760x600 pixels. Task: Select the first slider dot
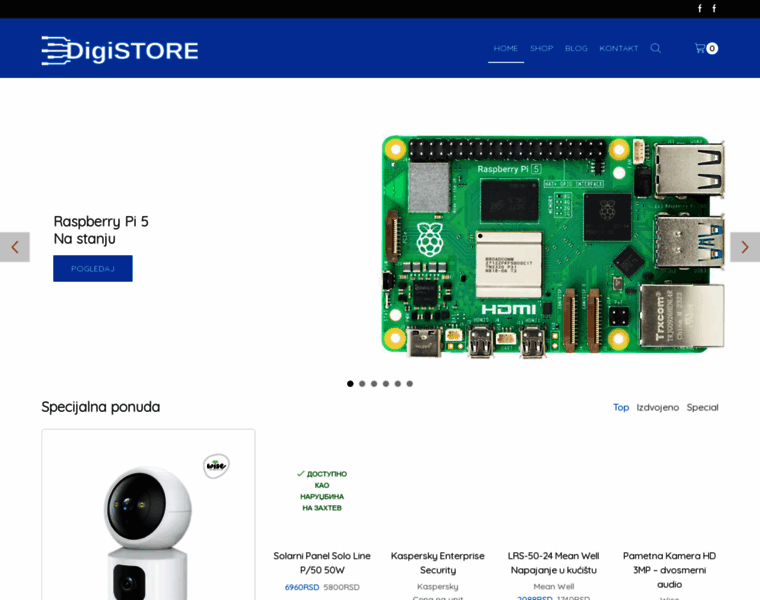pyautogui.click(x=350, y=384)
